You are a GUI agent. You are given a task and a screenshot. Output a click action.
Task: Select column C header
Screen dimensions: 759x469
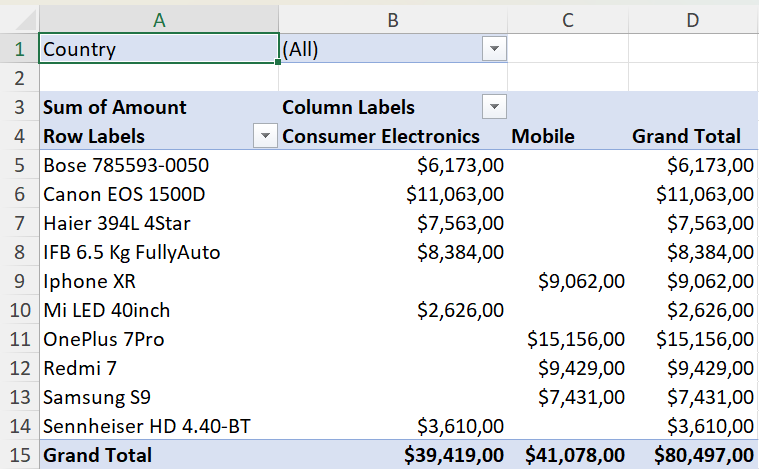pyautogui.click(x=568, y=20)
